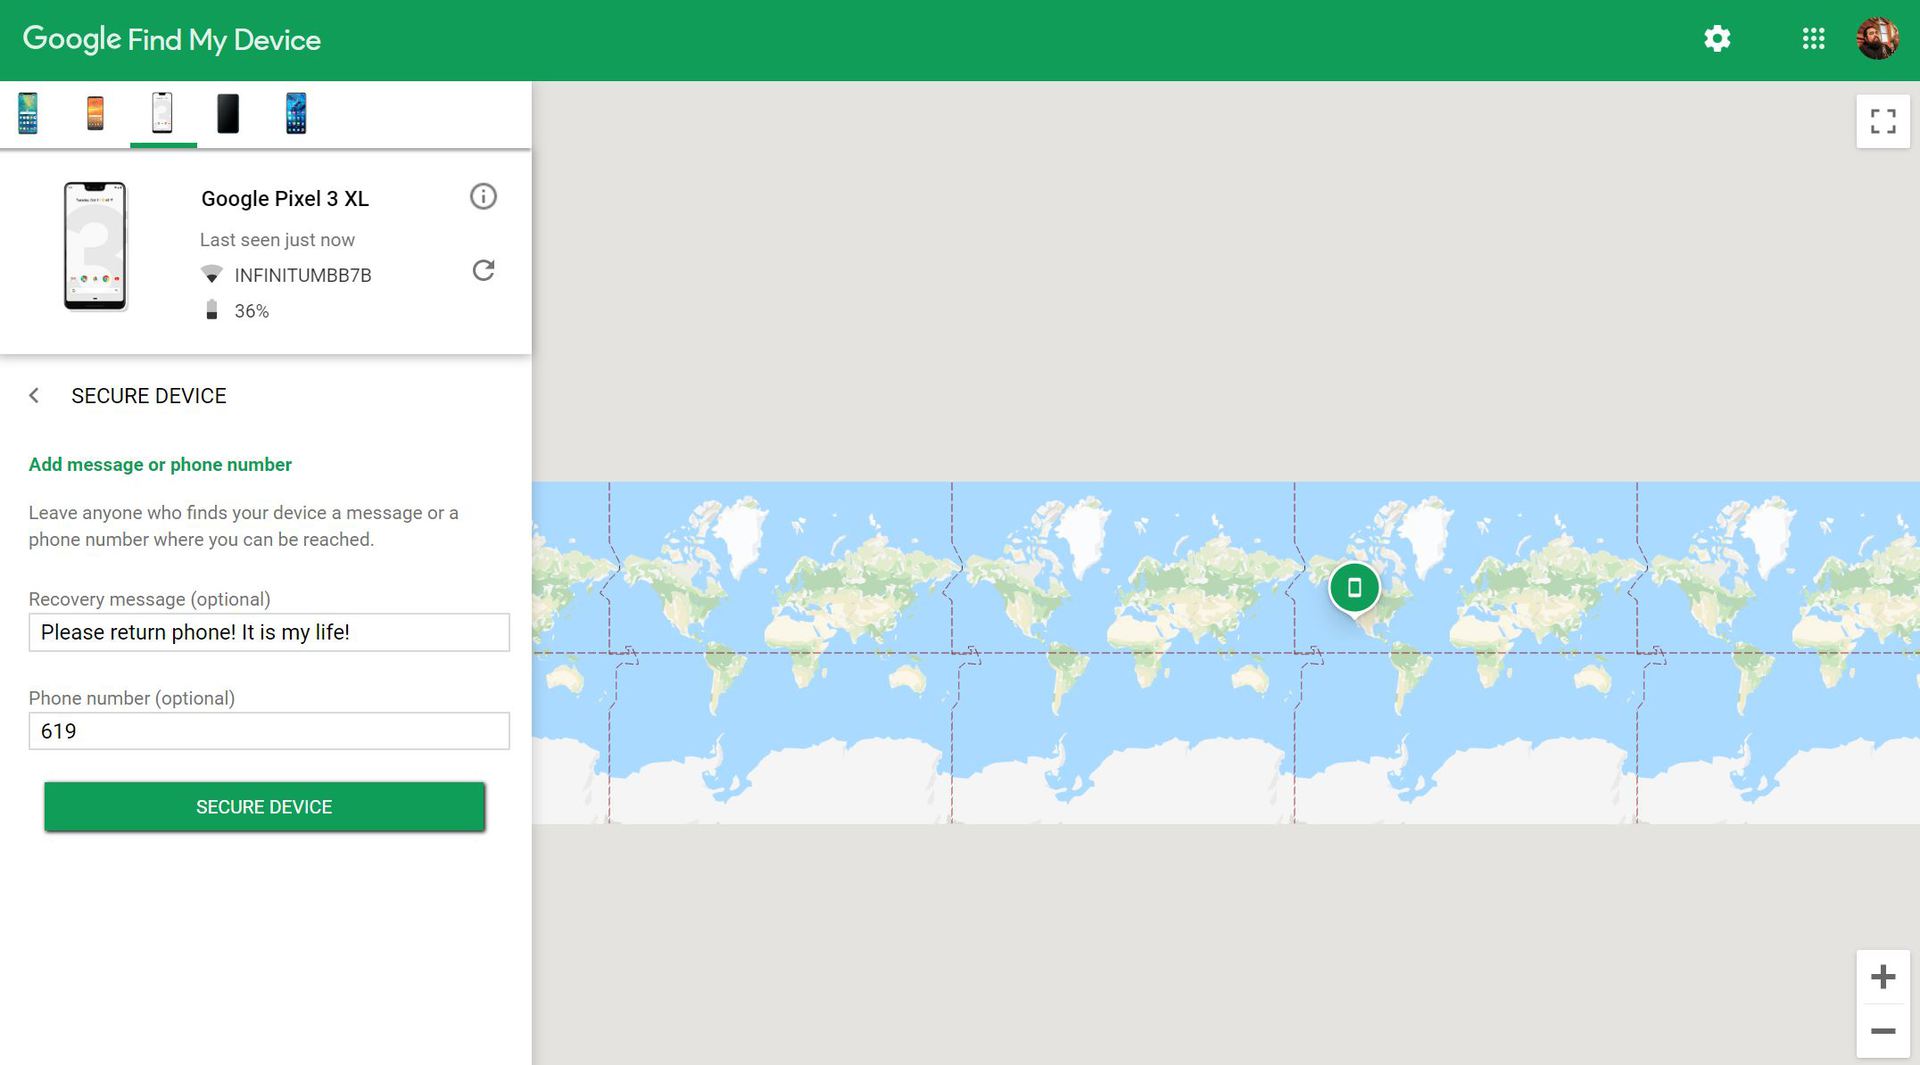Open Google apps grid menu
Viewport: 1920px width, 1065px height.
pyautogui.click(x=1813, y=39)
